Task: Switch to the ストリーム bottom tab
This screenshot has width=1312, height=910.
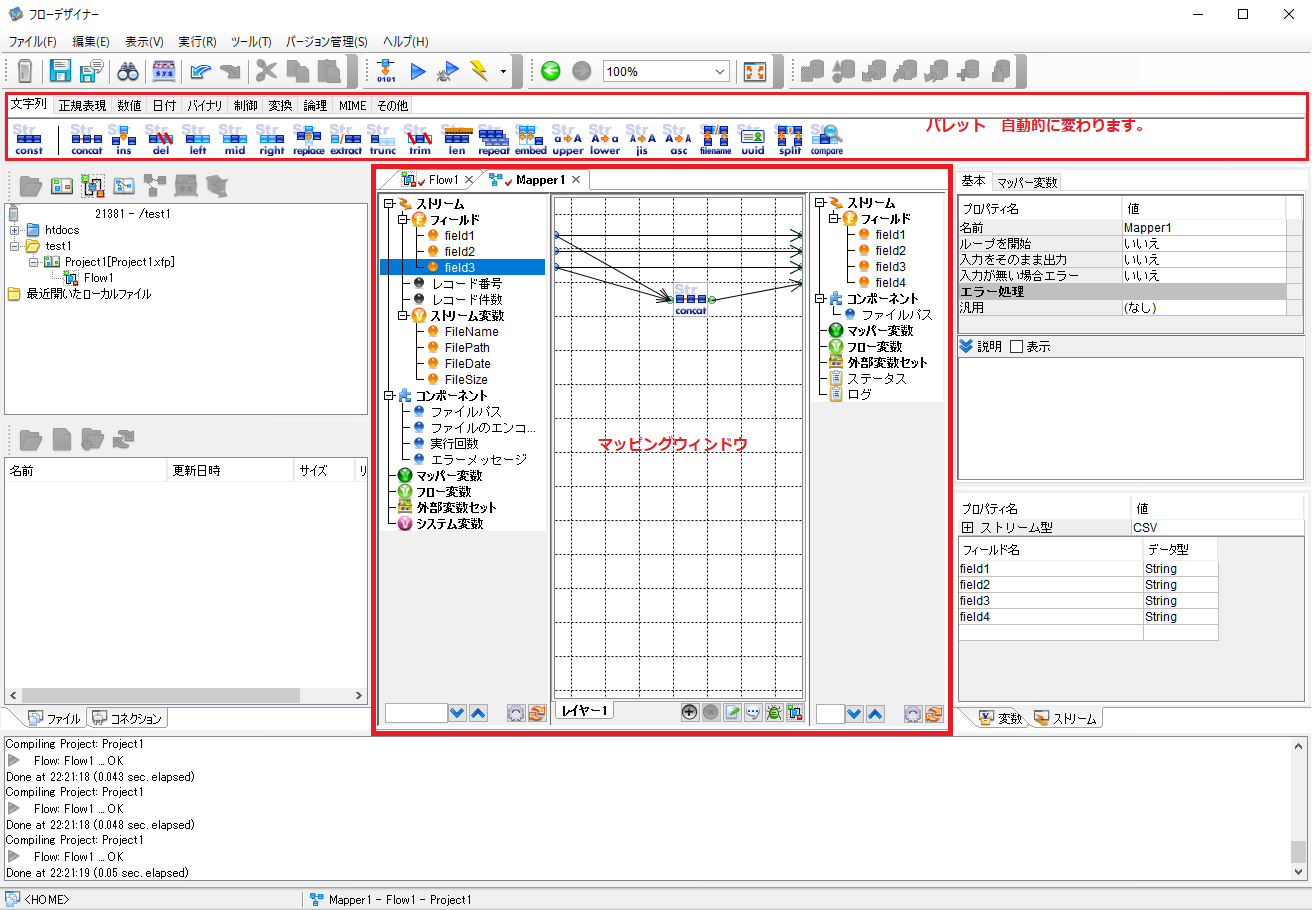Action: click(1066, 718)
